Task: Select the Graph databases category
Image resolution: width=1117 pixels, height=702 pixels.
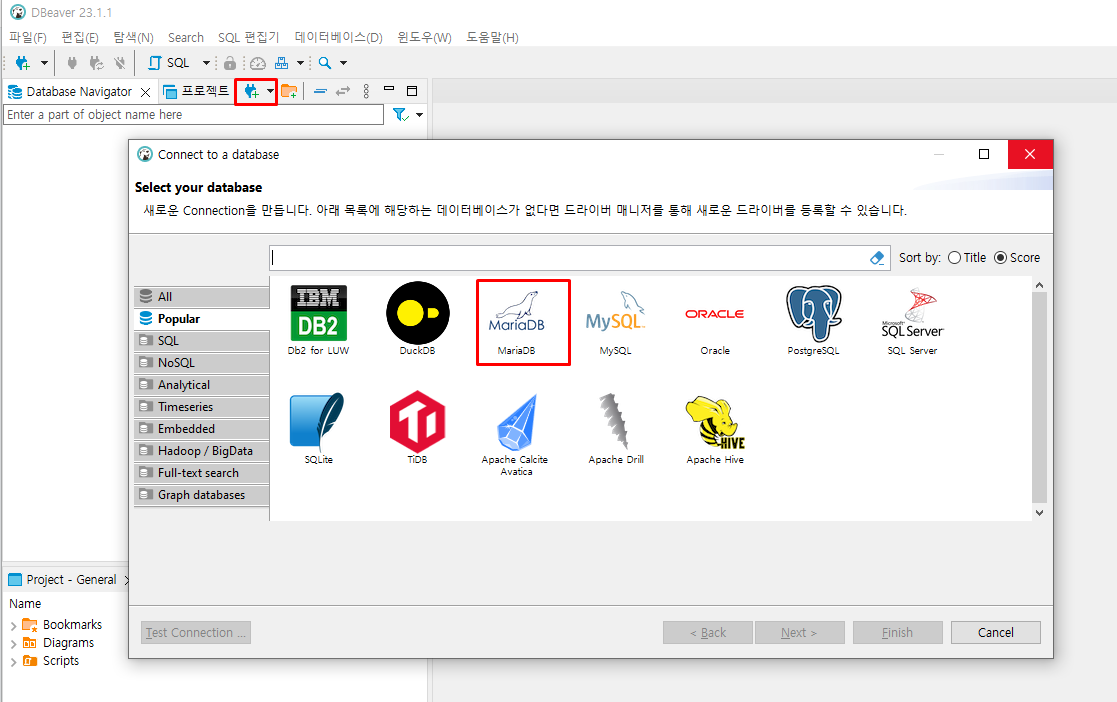Action: click(202, 495)
